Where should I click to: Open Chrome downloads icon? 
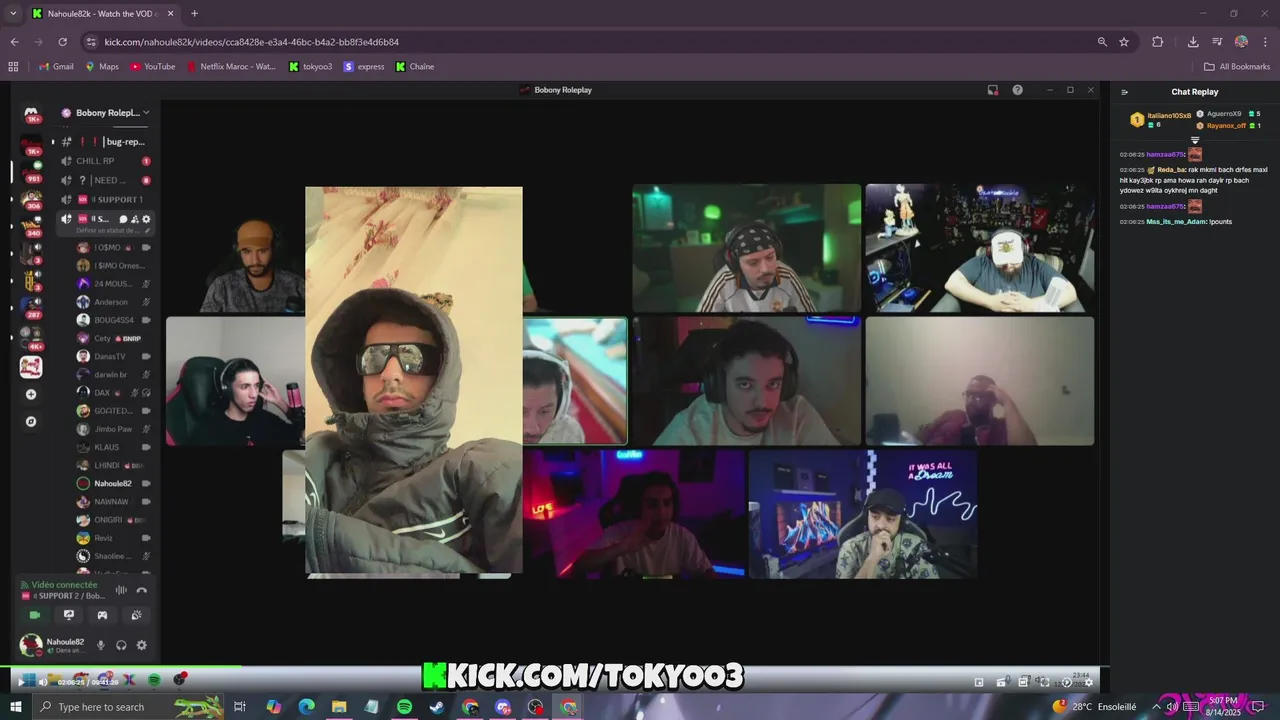(x=1193, y=42)
